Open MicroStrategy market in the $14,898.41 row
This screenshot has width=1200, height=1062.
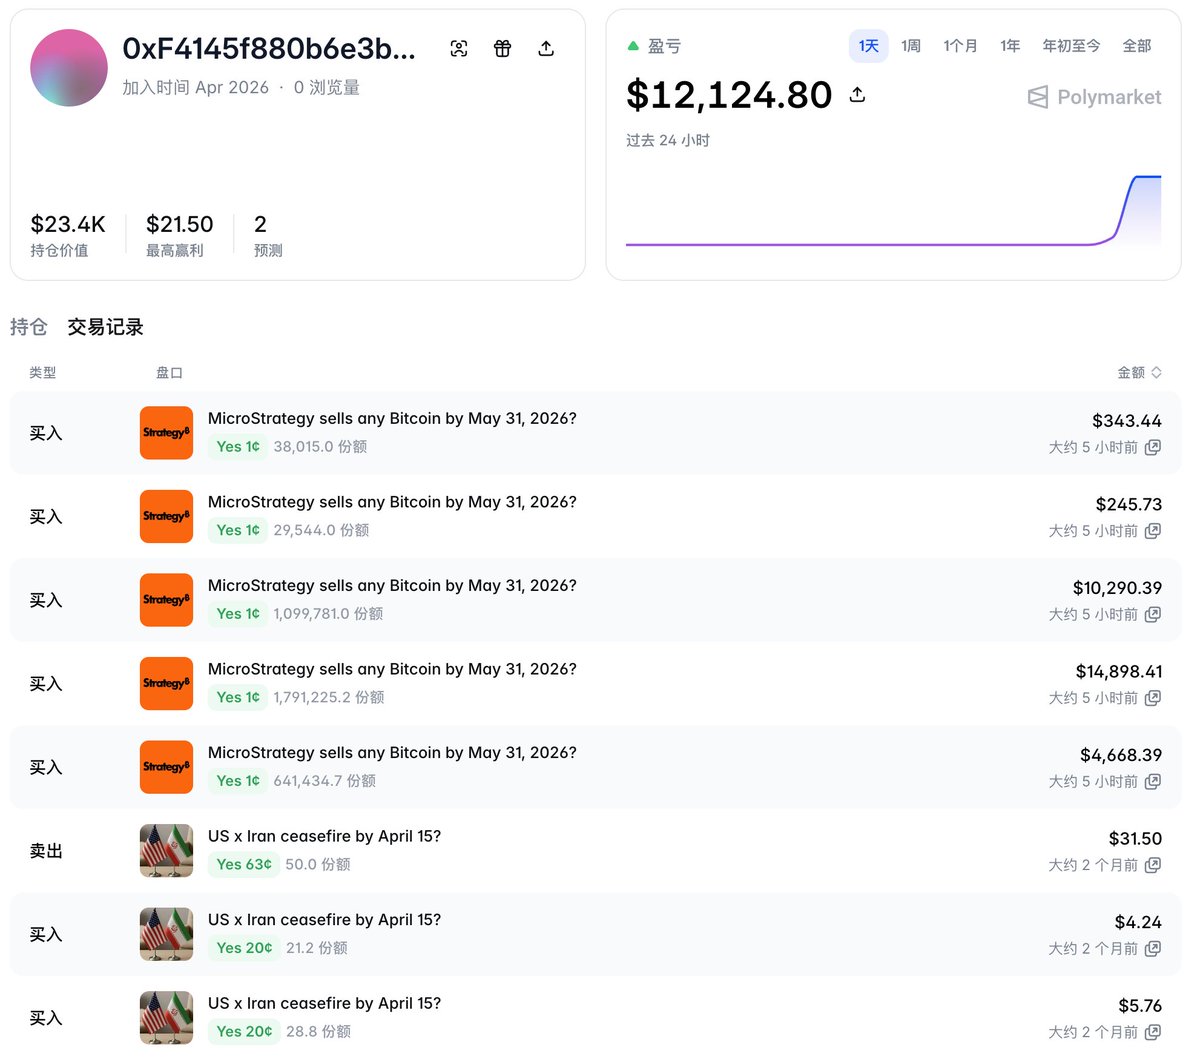(392, 669)
